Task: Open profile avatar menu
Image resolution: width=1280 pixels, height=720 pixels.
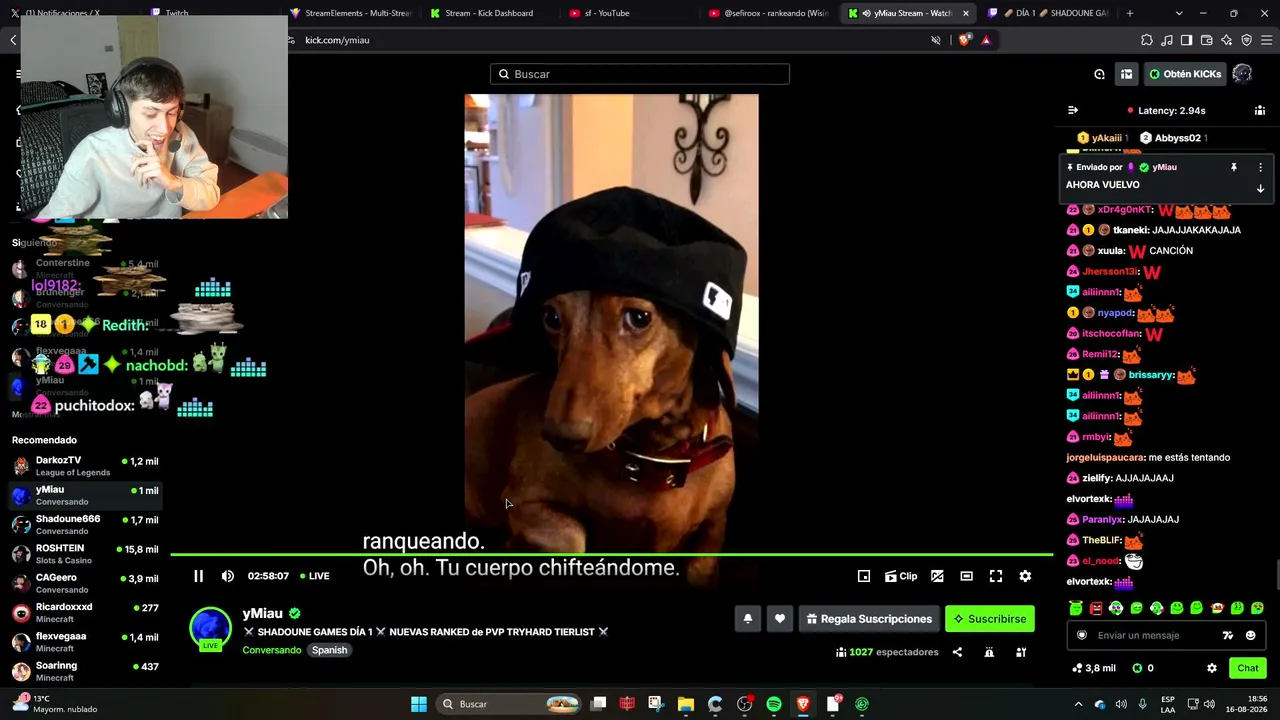Action: point(1242,74)
